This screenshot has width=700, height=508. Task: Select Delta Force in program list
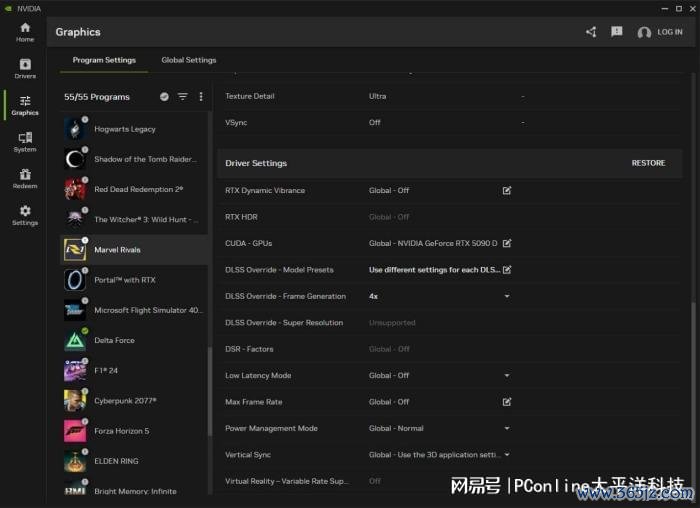coord(134,340)
